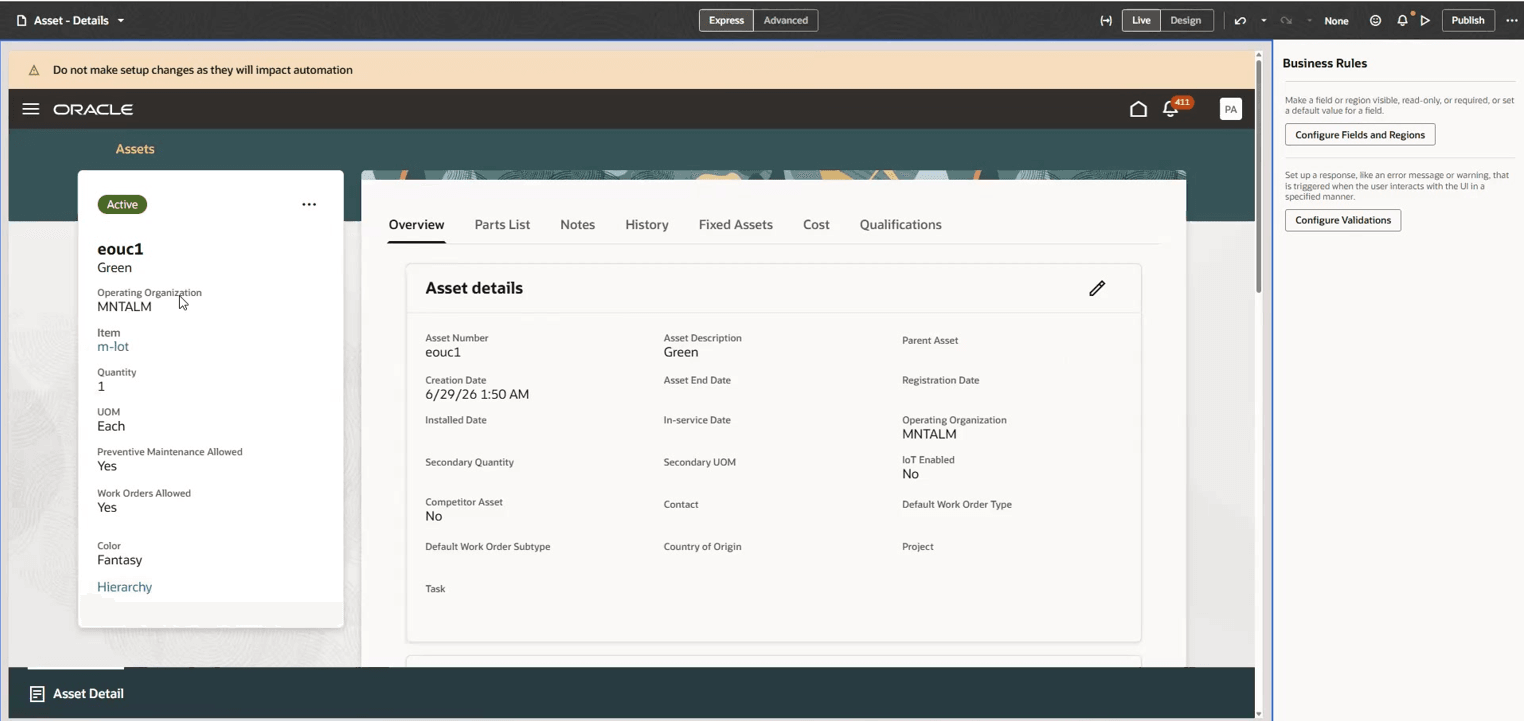Switch to Express mode
The width and height of the screenshot is (1524, 721).
pyautogui.click(x=726, y=20)
